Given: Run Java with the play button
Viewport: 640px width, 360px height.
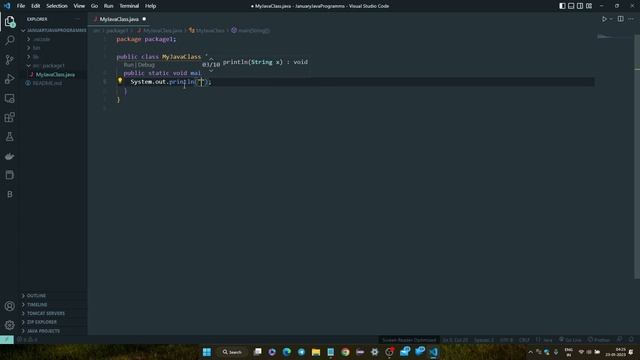Looking at the screenshot, I should pyautogui.click(x=604, y=19).
